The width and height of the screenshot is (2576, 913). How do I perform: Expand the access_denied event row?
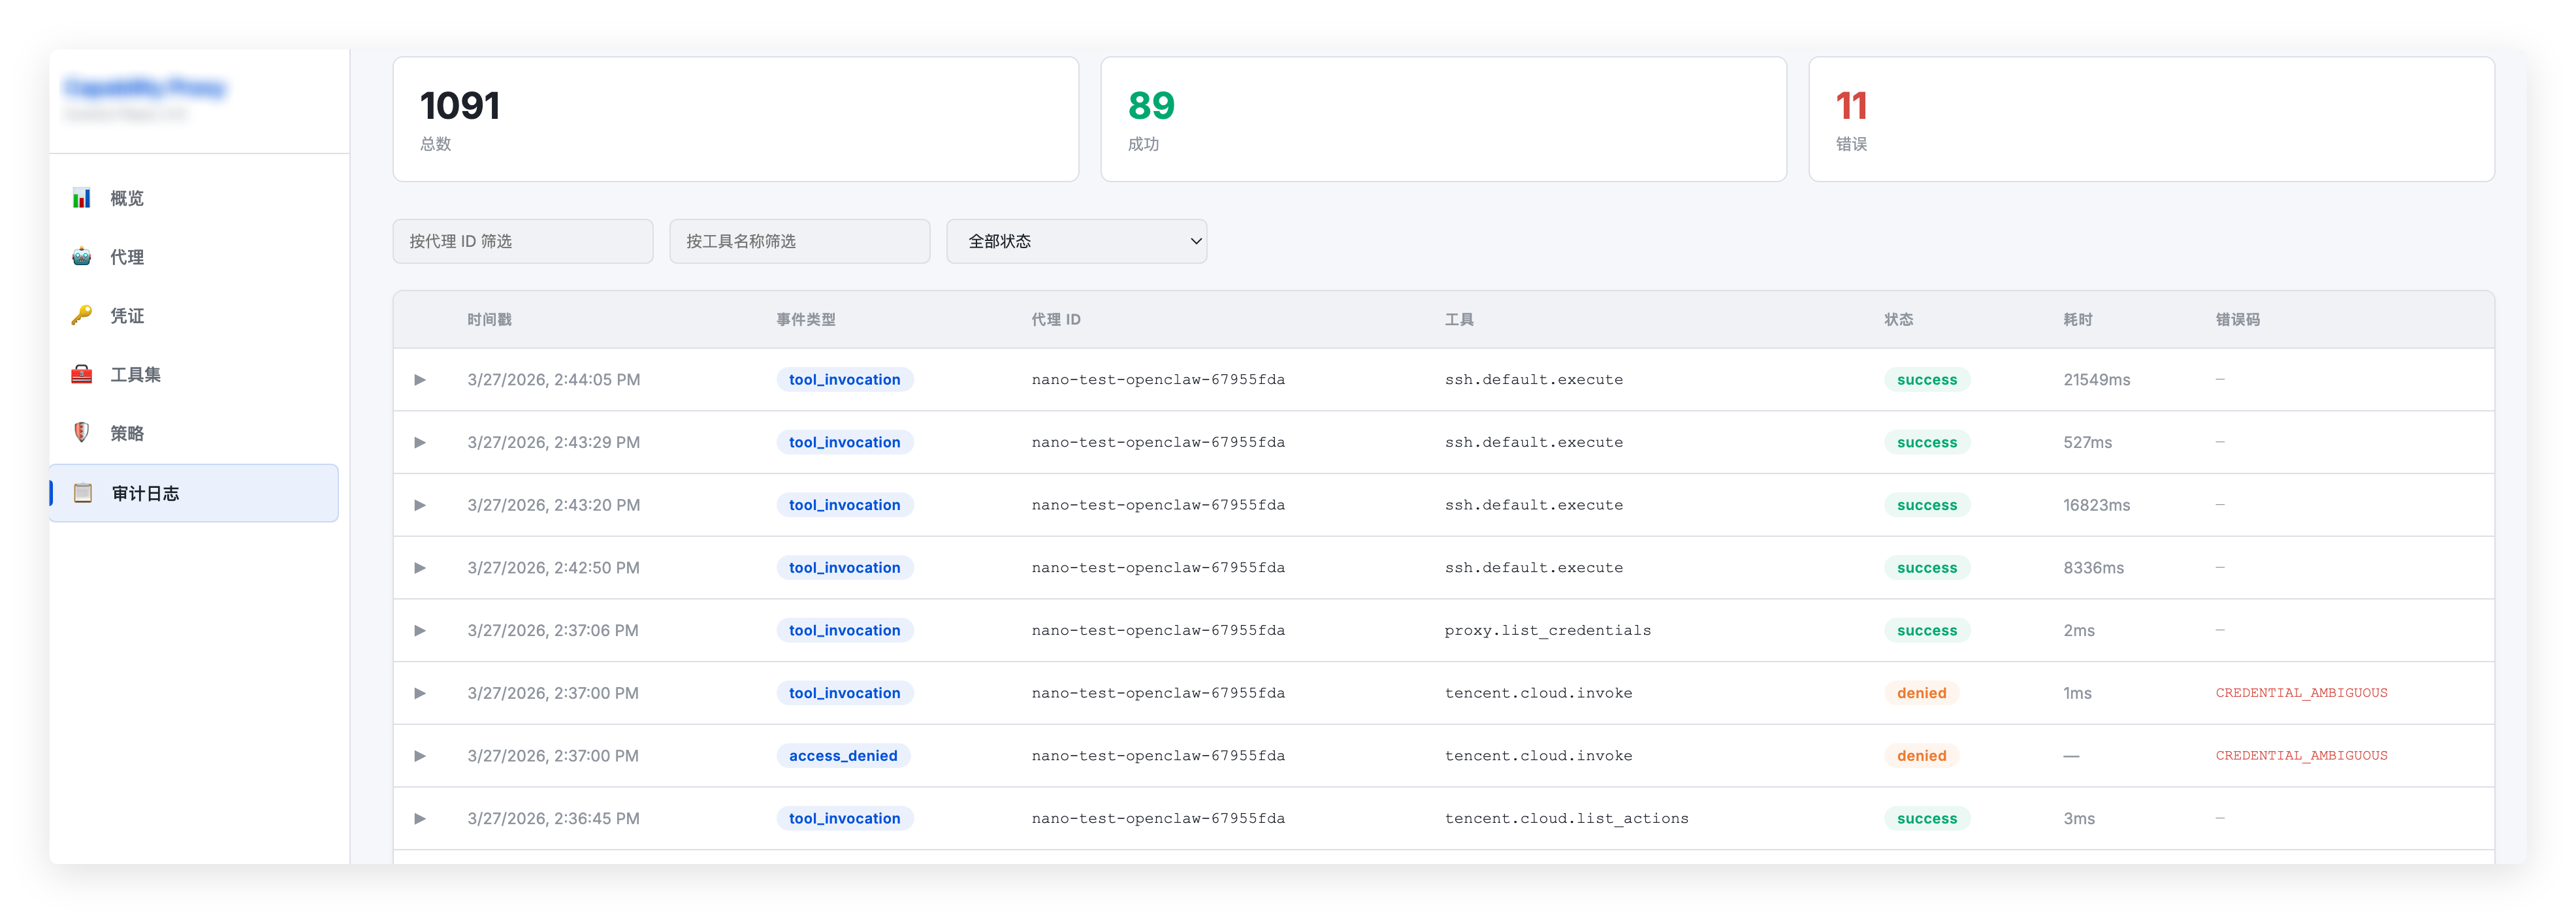click(420, 756)
